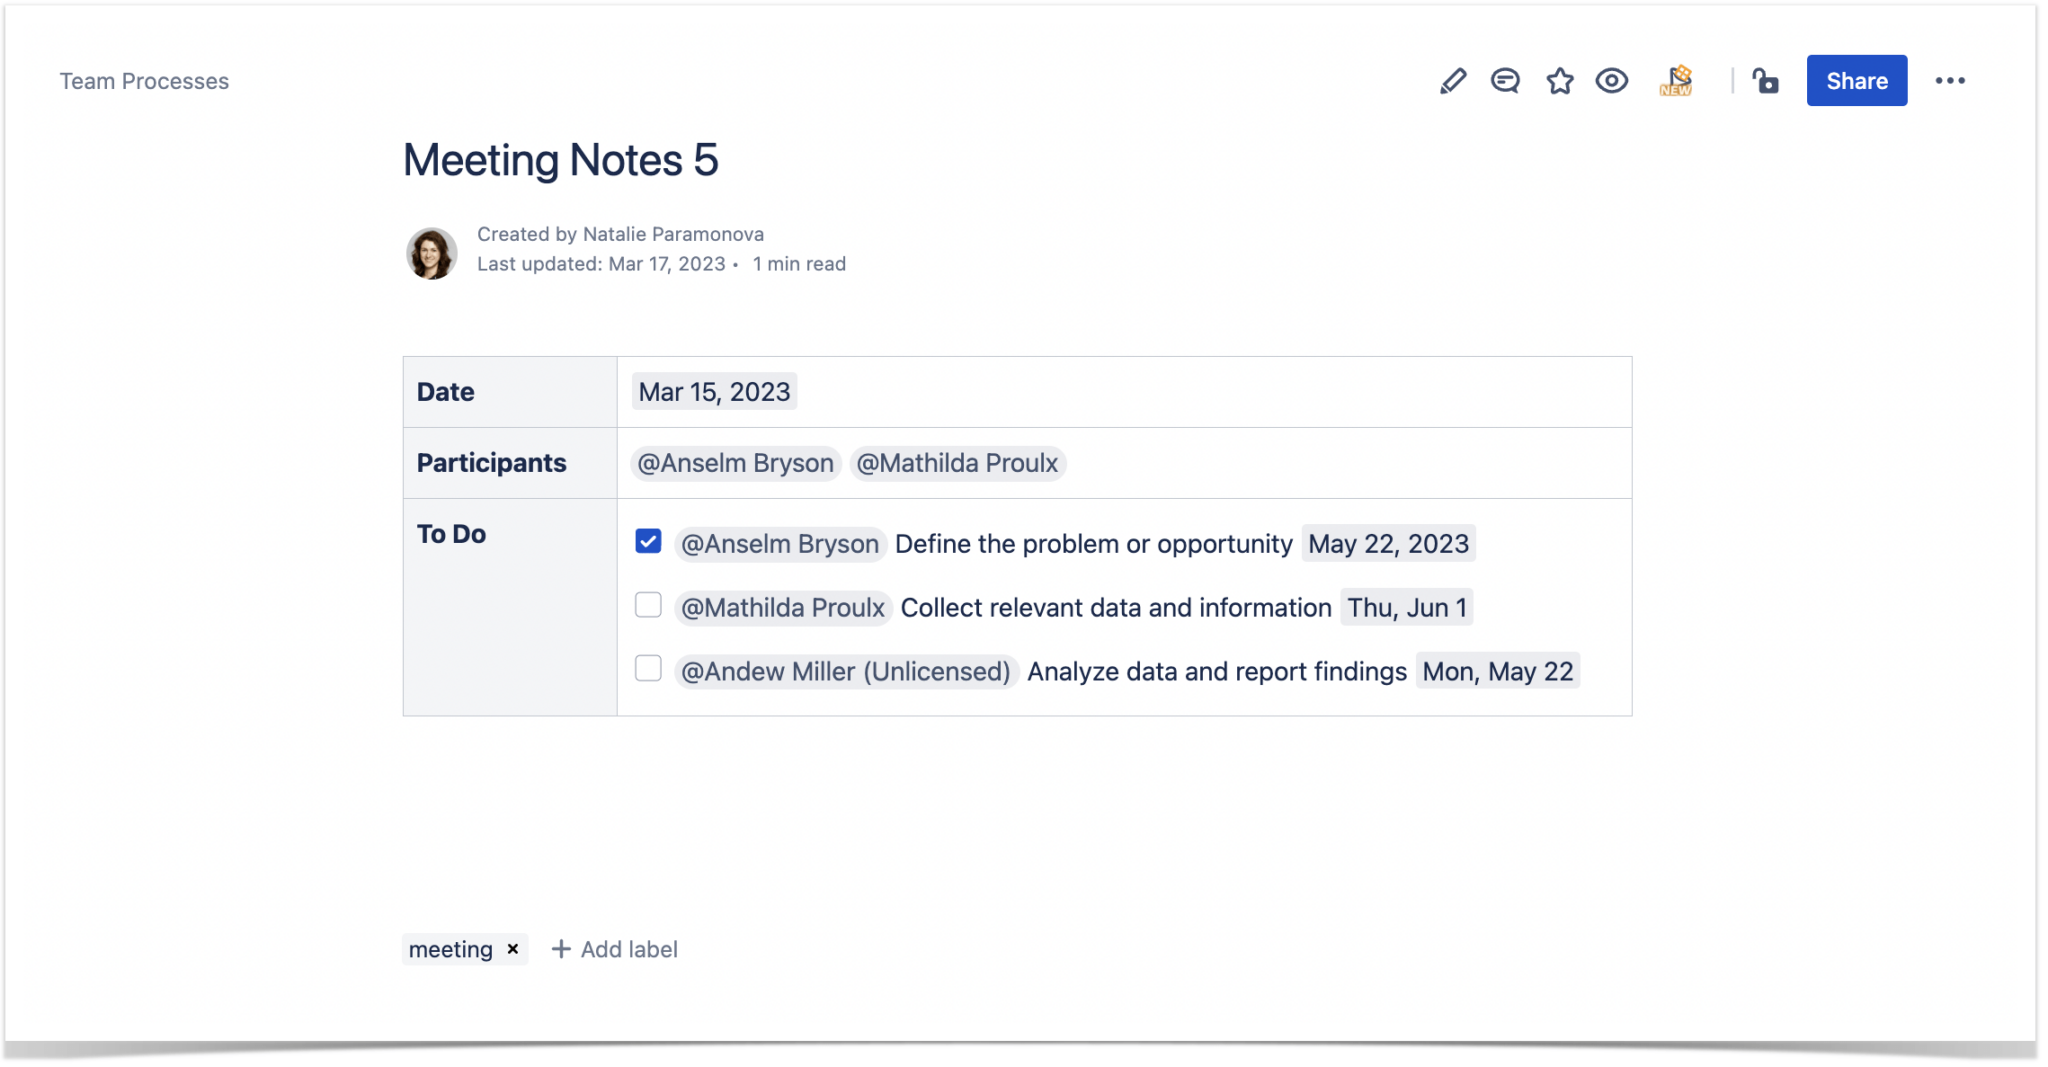Open the more actions ellipsis menu
Image resolution: width=2048 pixels, height=1067 pixels.
(x=1950, y=80)
